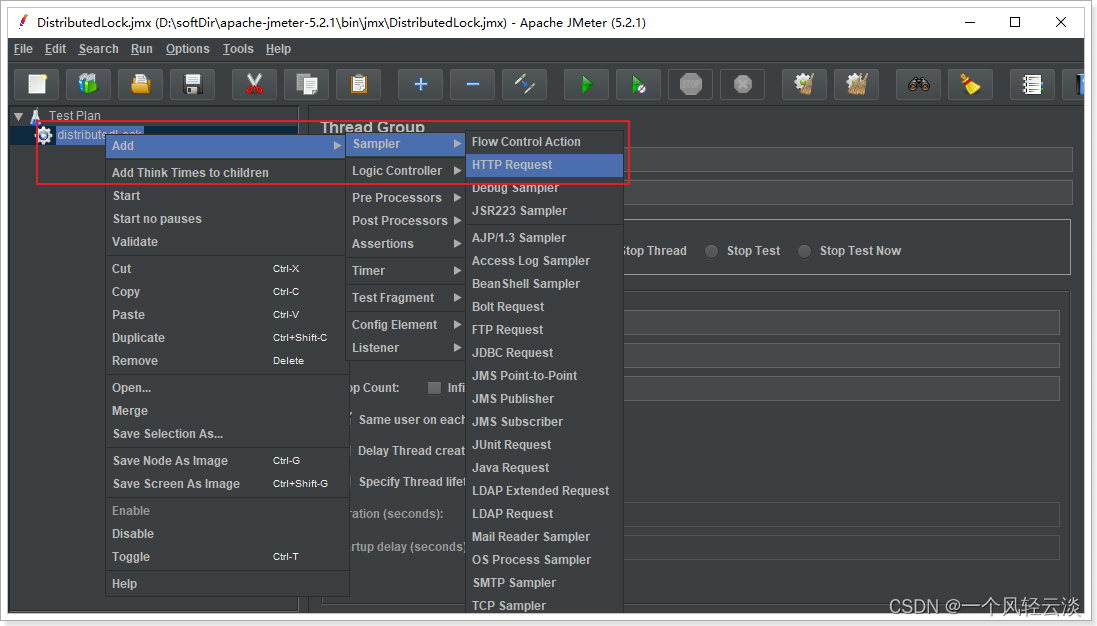Open the File menu
The image size is (1097, 626).
[23, 49]
